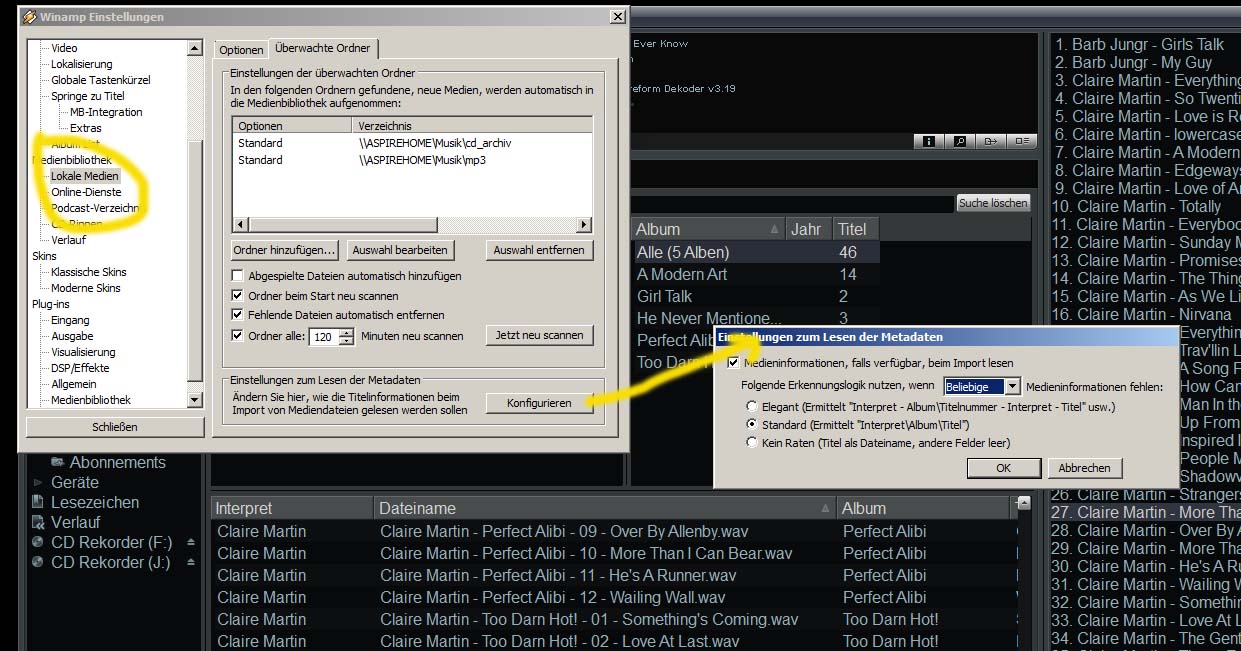Click the list view layout icon button
The height and width of the screenshot is (651, 1241).
click(1022, 142)
